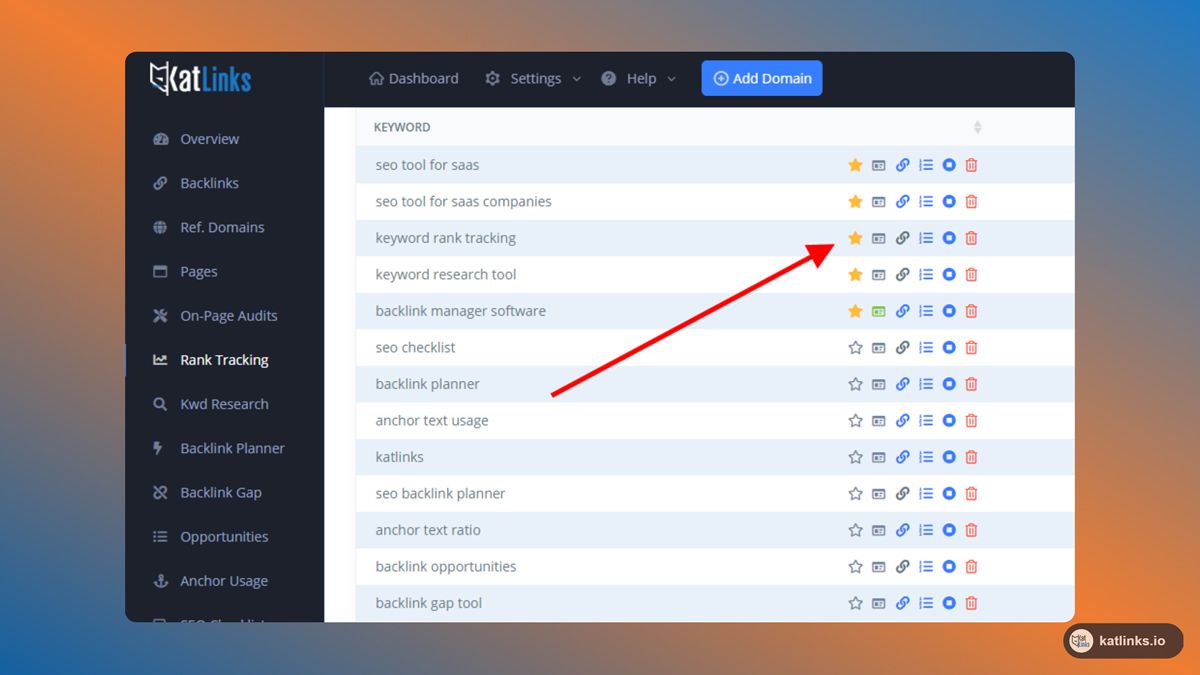This screenshot has width=1200, height=675.
Task: Click link icon in 'anchor text usage' row
Action: pyautogui.click(x=902, y=420)
